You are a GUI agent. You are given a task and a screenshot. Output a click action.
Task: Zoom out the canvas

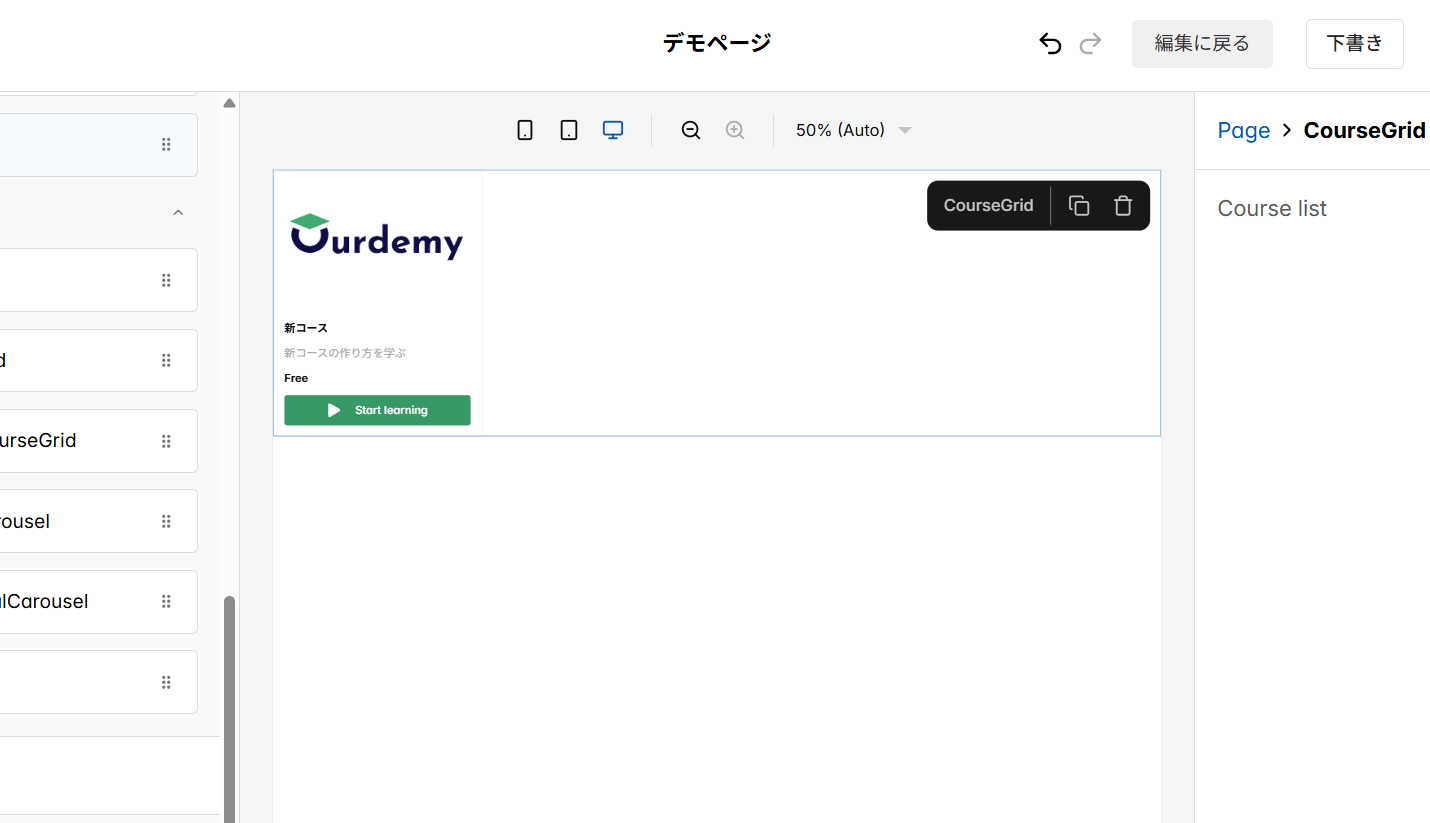coord(690,130)
